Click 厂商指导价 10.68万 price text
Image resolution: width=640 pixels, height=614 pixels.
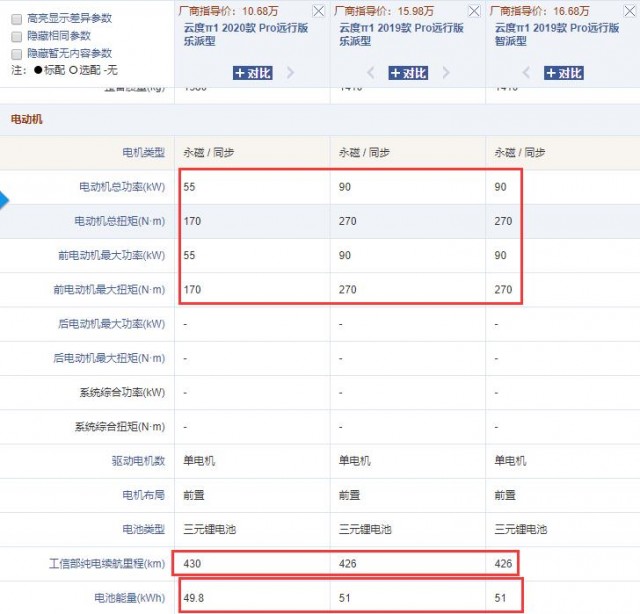click(229, 11)
